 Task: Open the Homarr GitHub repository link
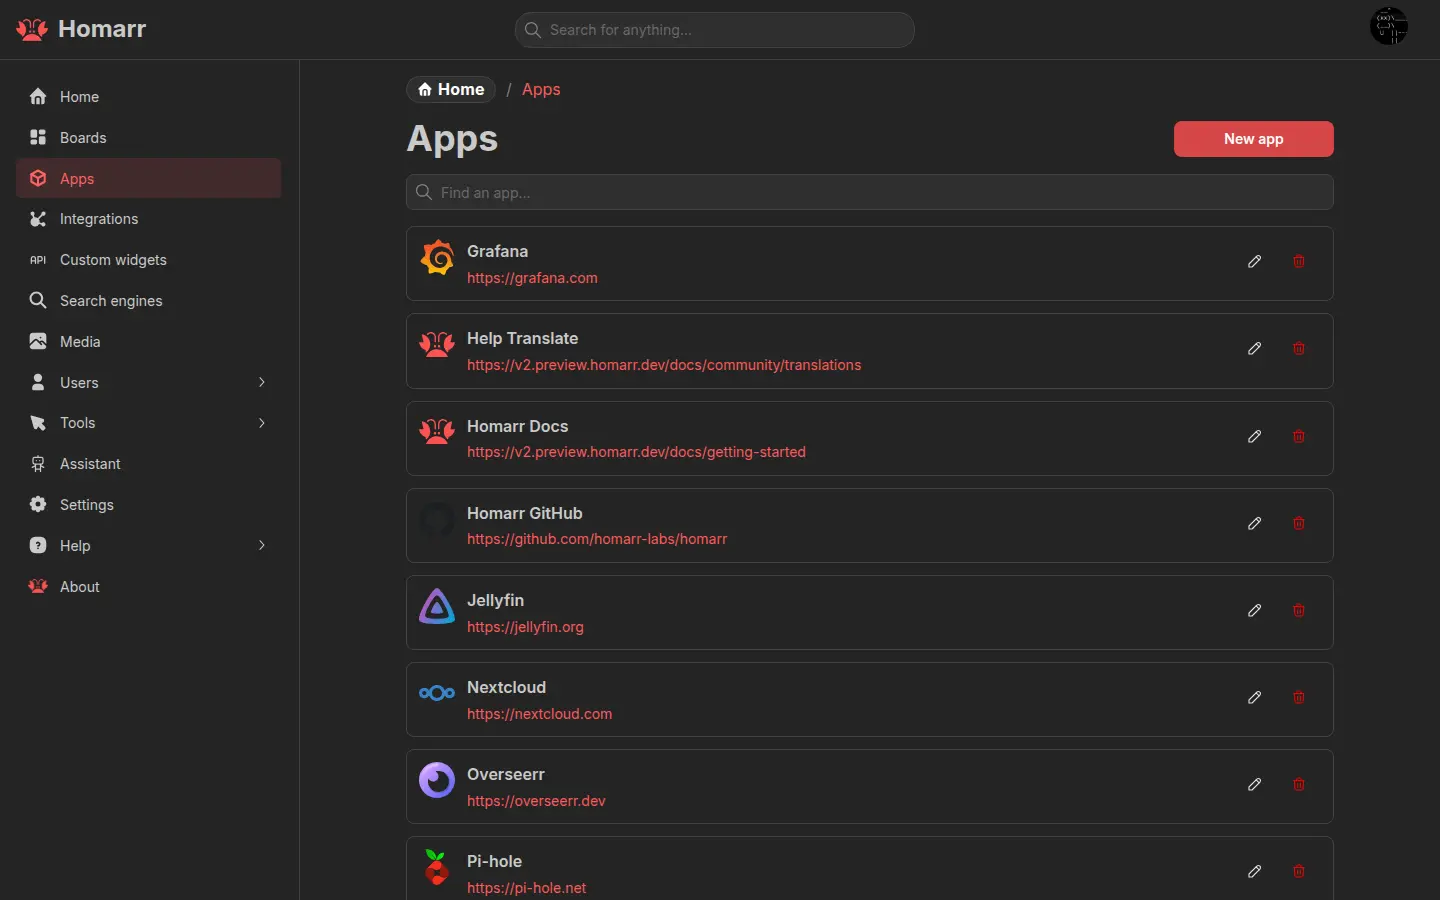[597, 539]
